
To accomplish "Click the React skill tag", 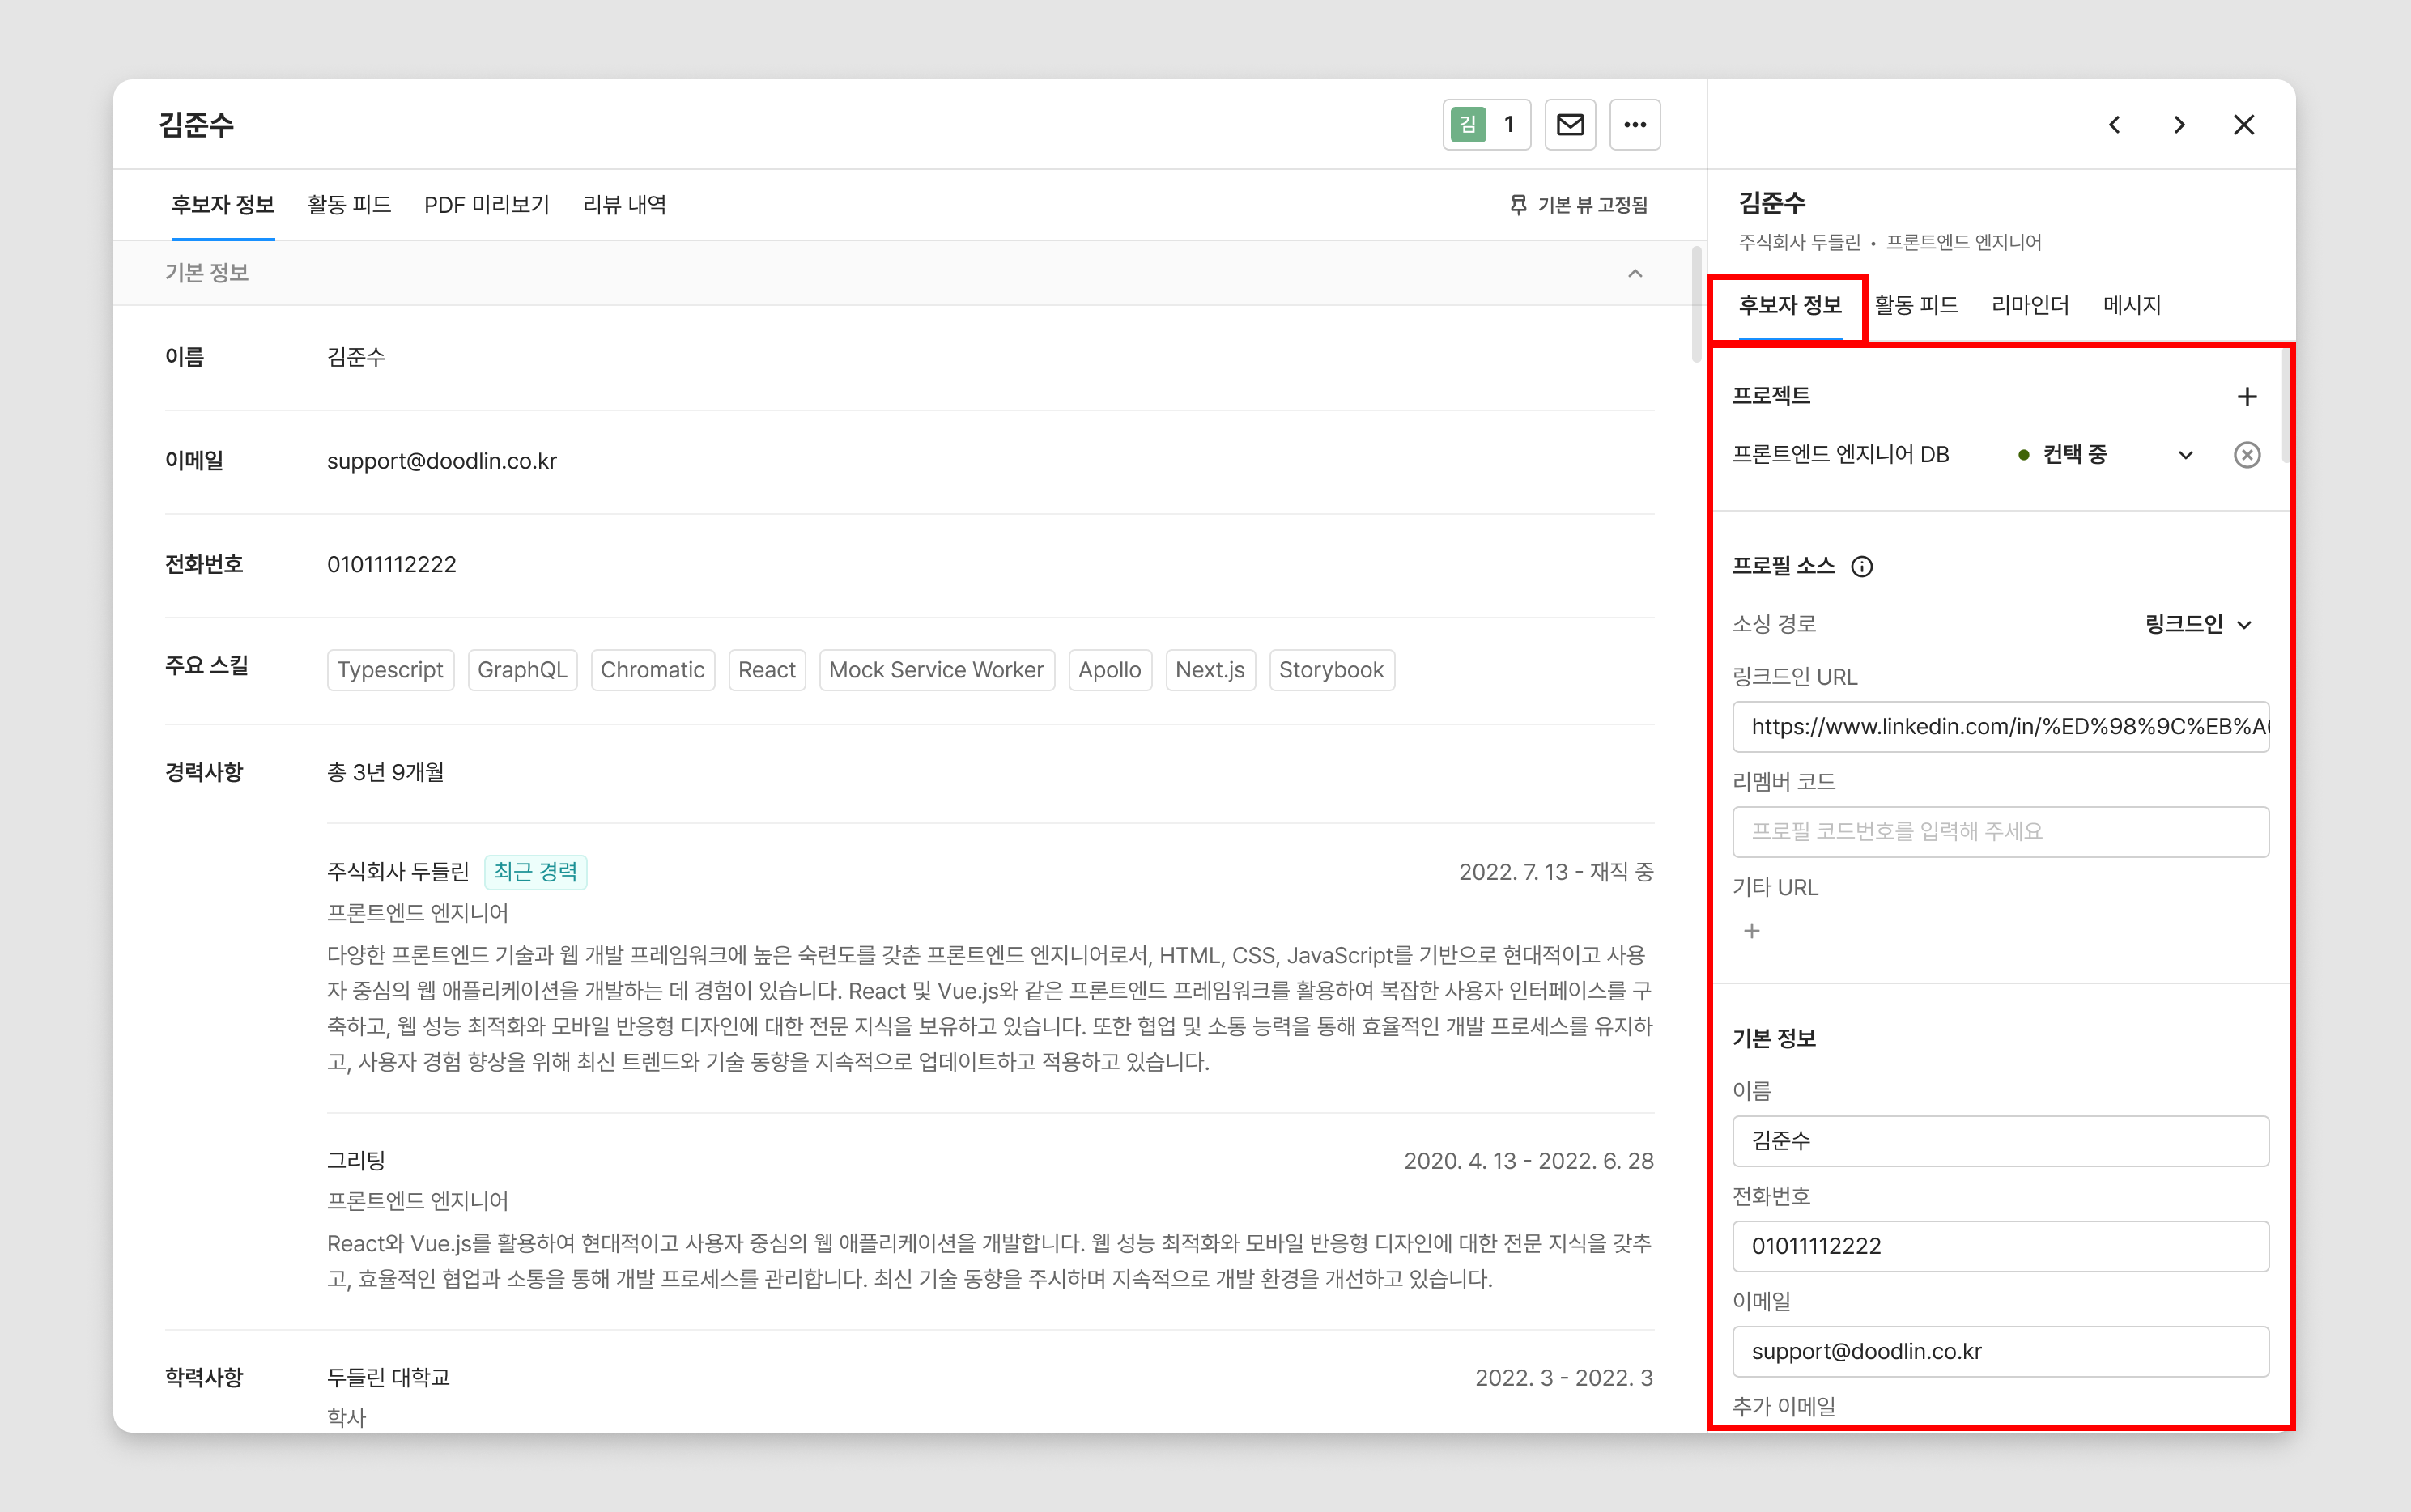I will [767, 670].
